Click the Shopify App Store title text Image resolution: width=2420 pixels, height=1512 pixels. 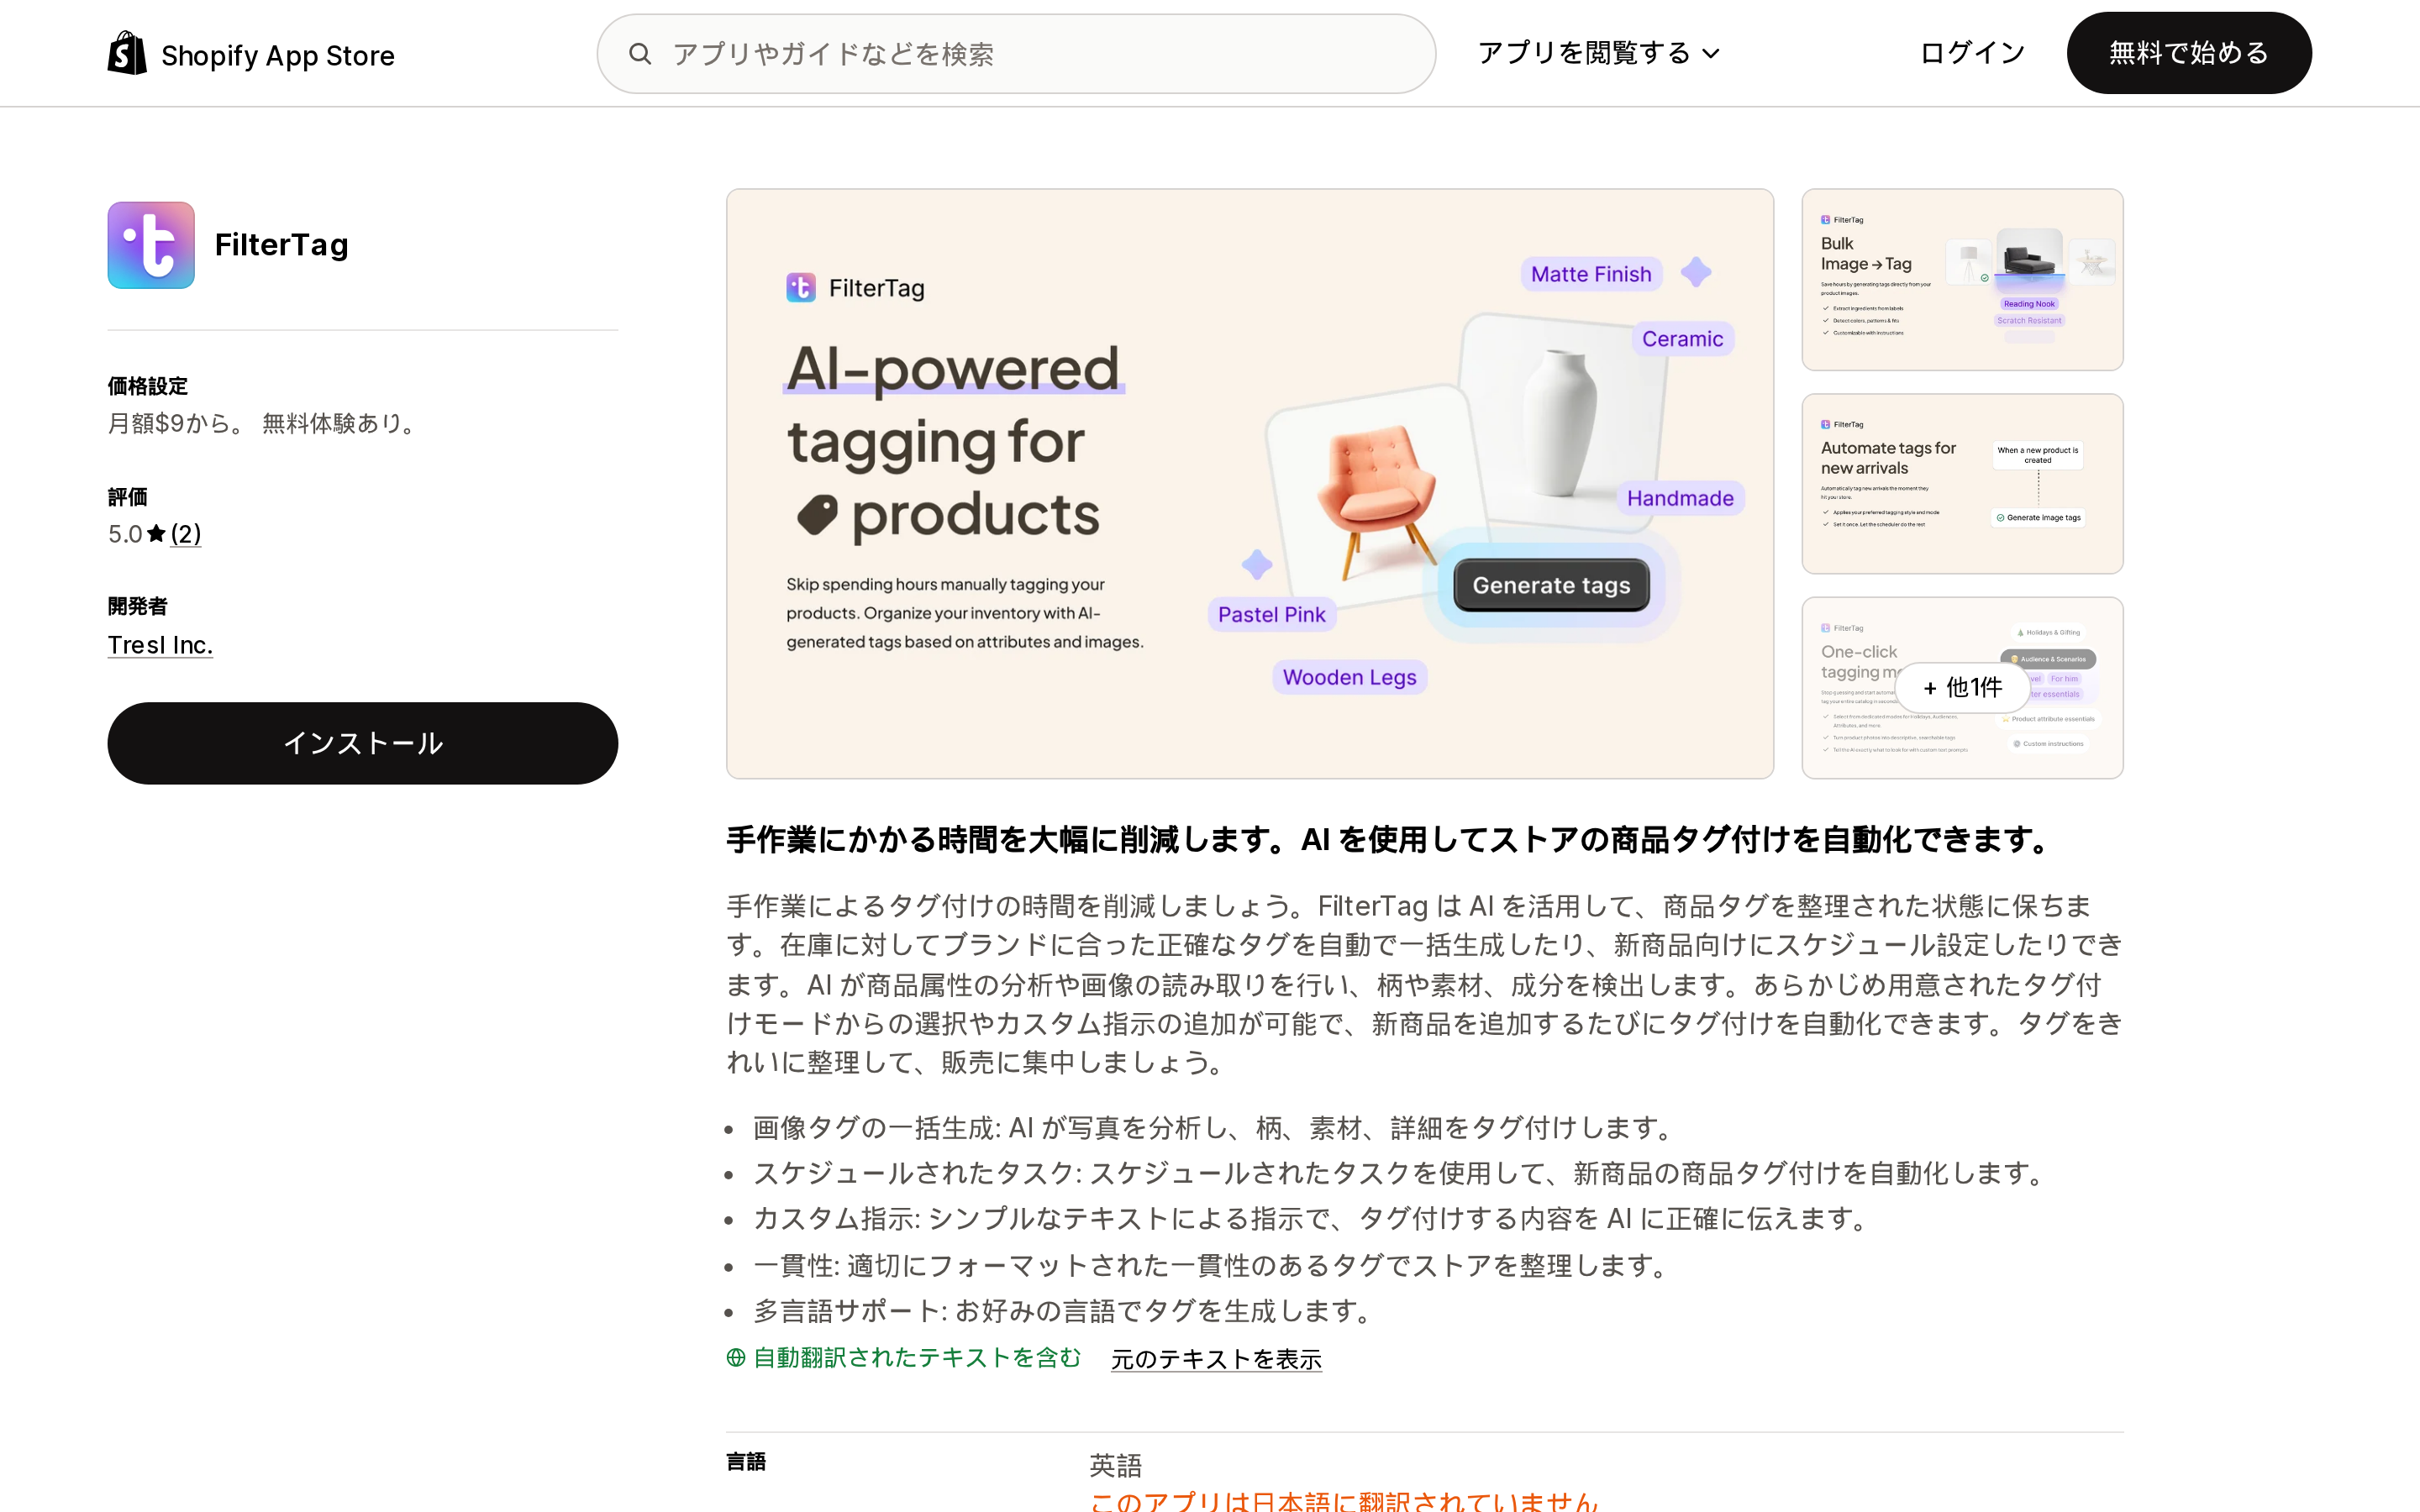(278, 55)
